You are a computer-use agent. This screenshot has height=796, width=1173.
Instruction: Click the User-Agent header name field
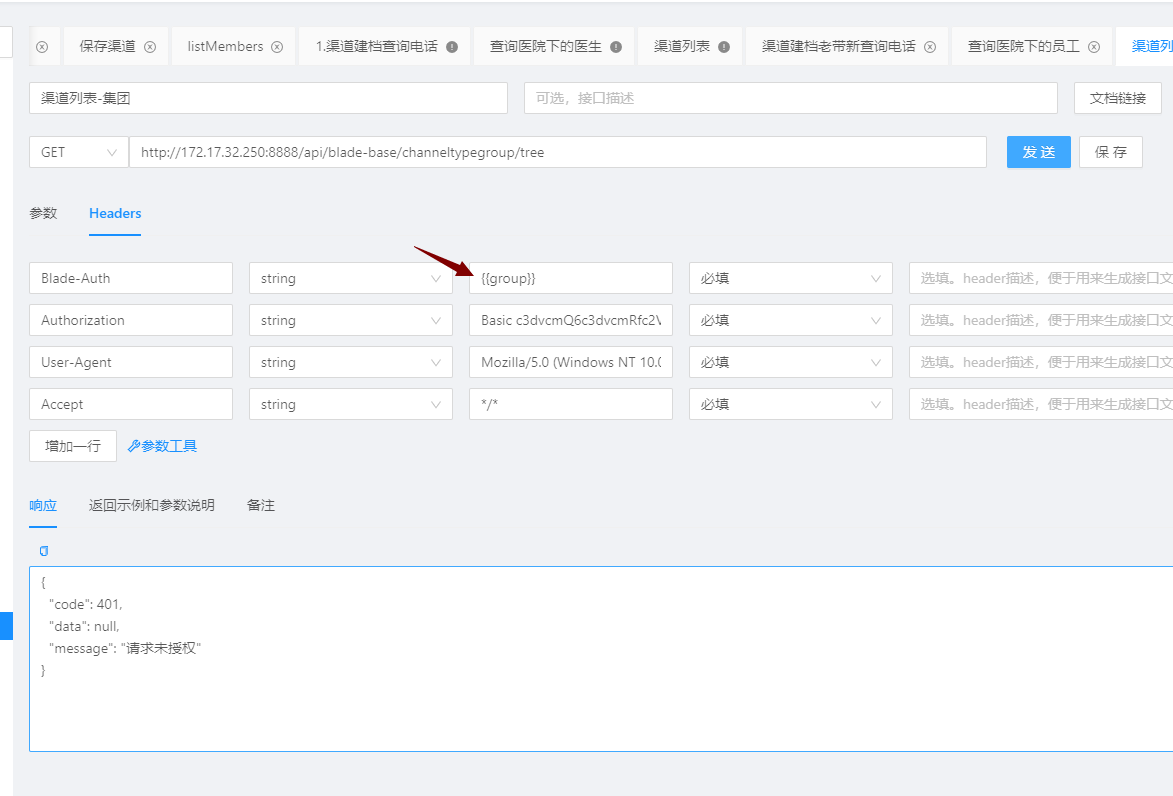[131, 362]
